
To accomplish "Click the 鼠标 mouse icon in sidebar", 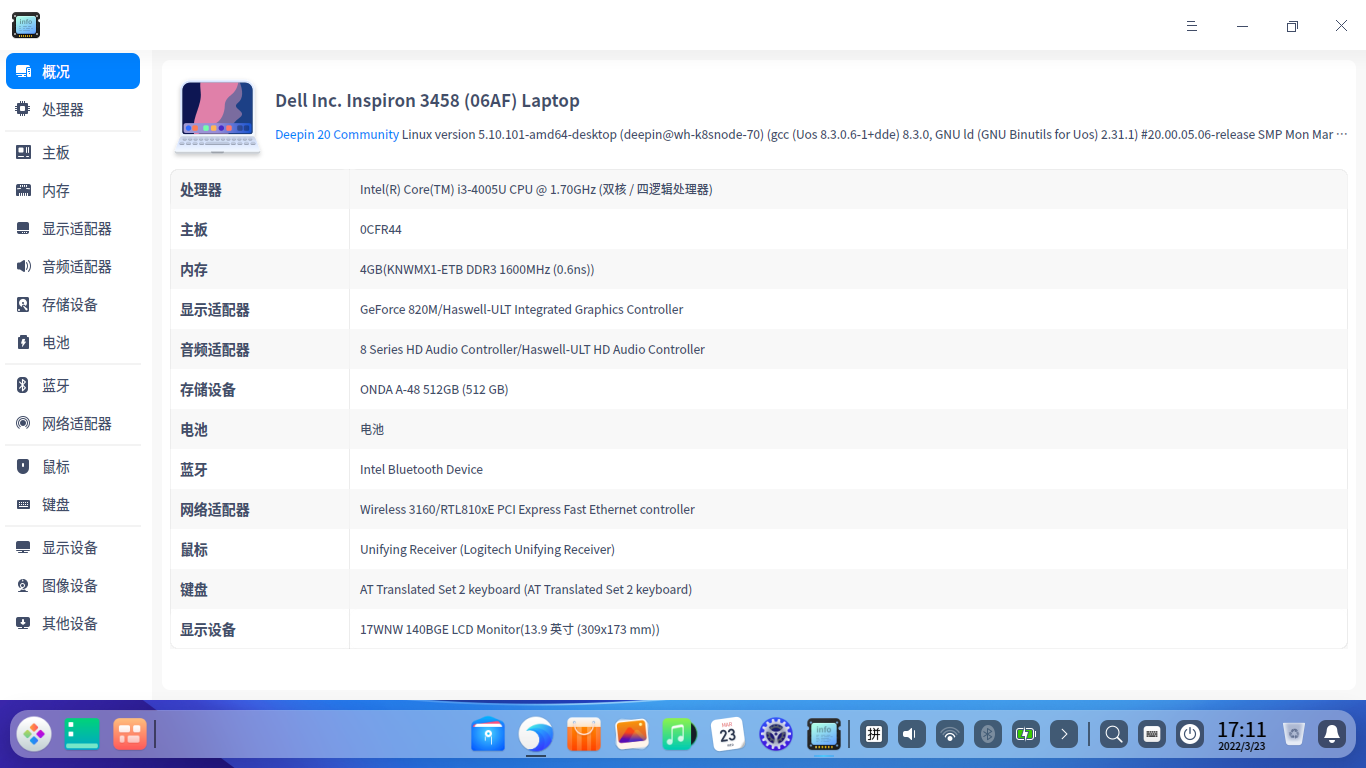I will [23, 466].
